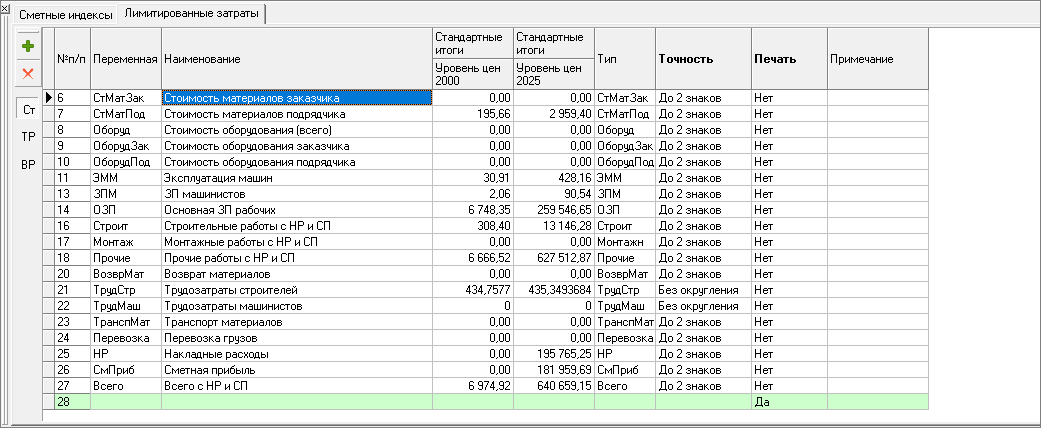Open the ТР side tab
Screen dimensions: 1041x428
(28, 137)
